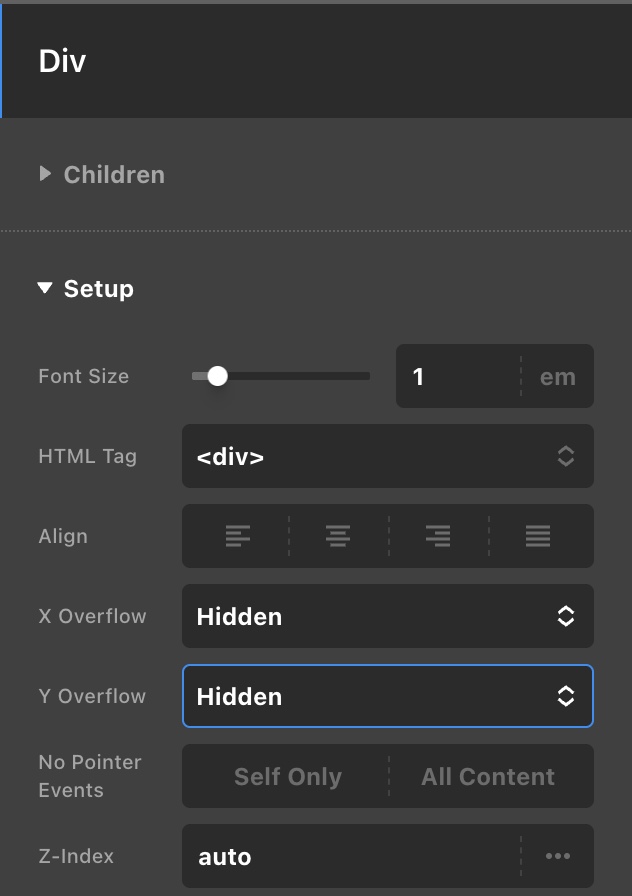This screenshot has width=632, height=896.
Task: Change the em font size unit
Action: pyautogui.click(x=557, y=376)
